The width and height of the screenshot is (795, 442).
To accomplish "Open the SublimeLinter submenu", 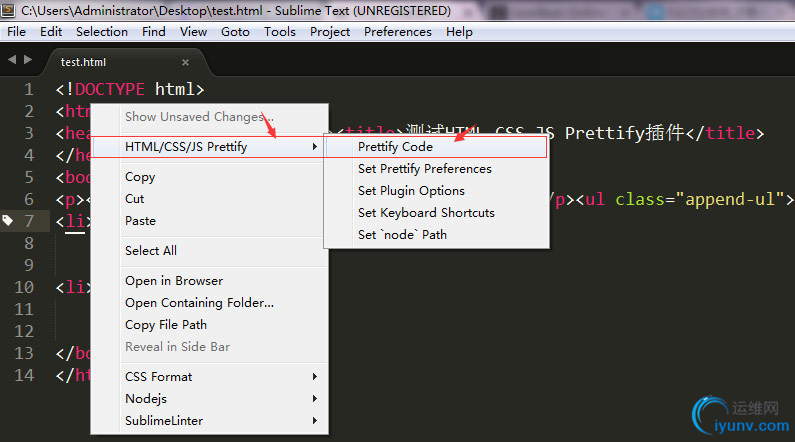I will 209,421.
